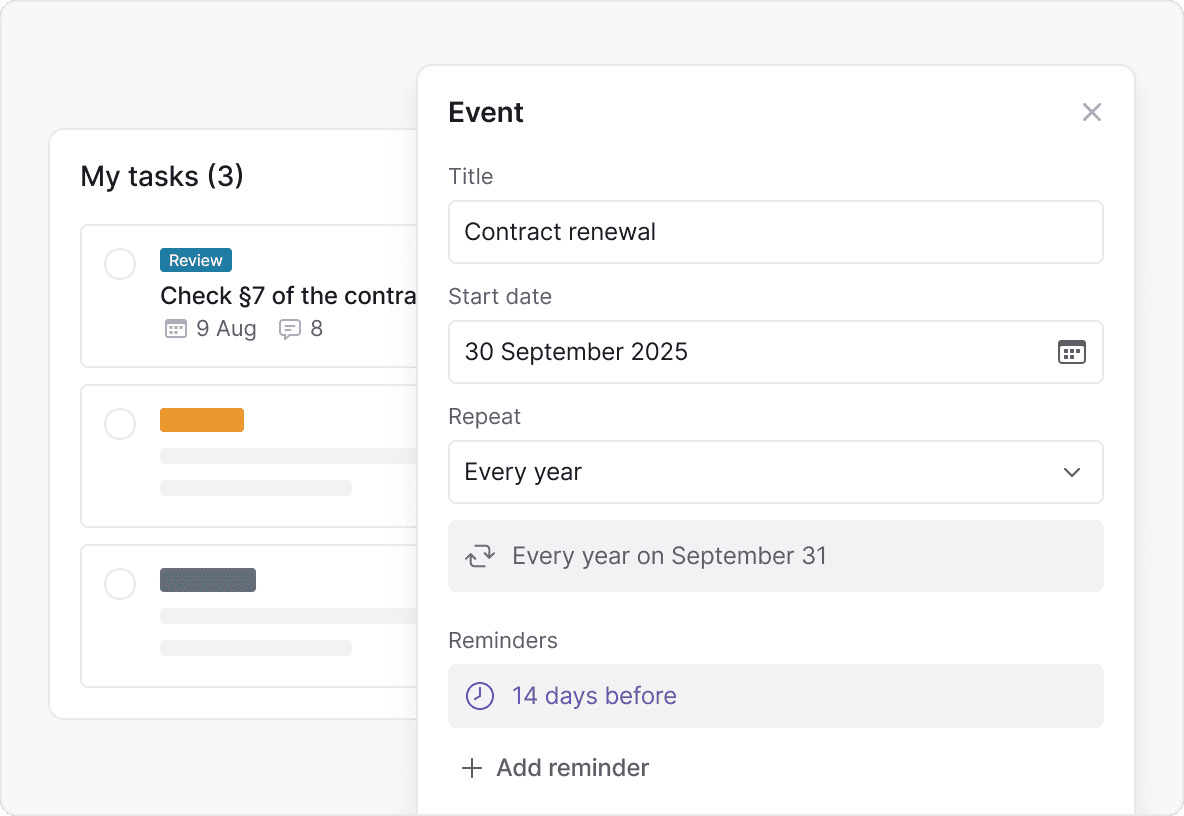The height and width of the screenshot is (816, 1184).
Task: Mark 'Check §7 of the contract' task complete
Action: click(x=120, y=264)
